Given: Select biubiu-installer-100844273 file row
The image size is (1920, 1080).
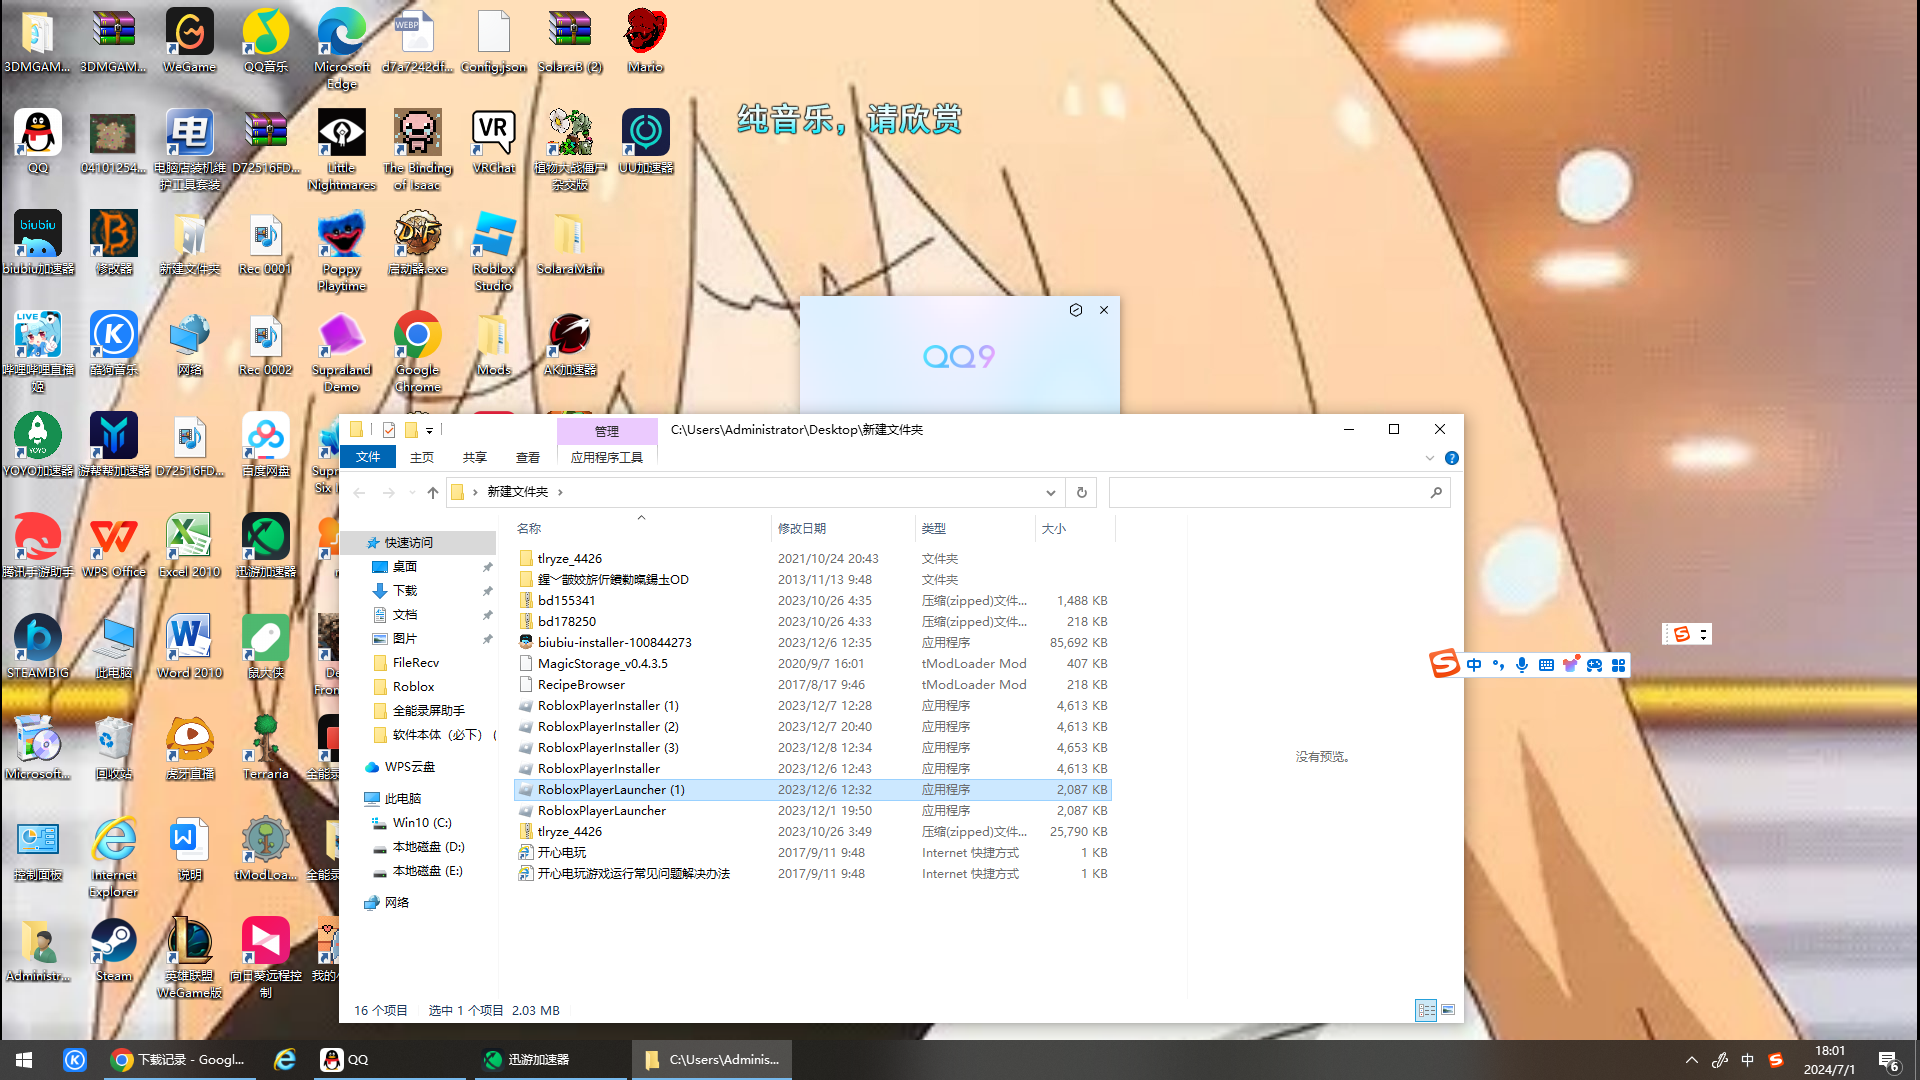Looking at the screenshot, I should (812, 642).
